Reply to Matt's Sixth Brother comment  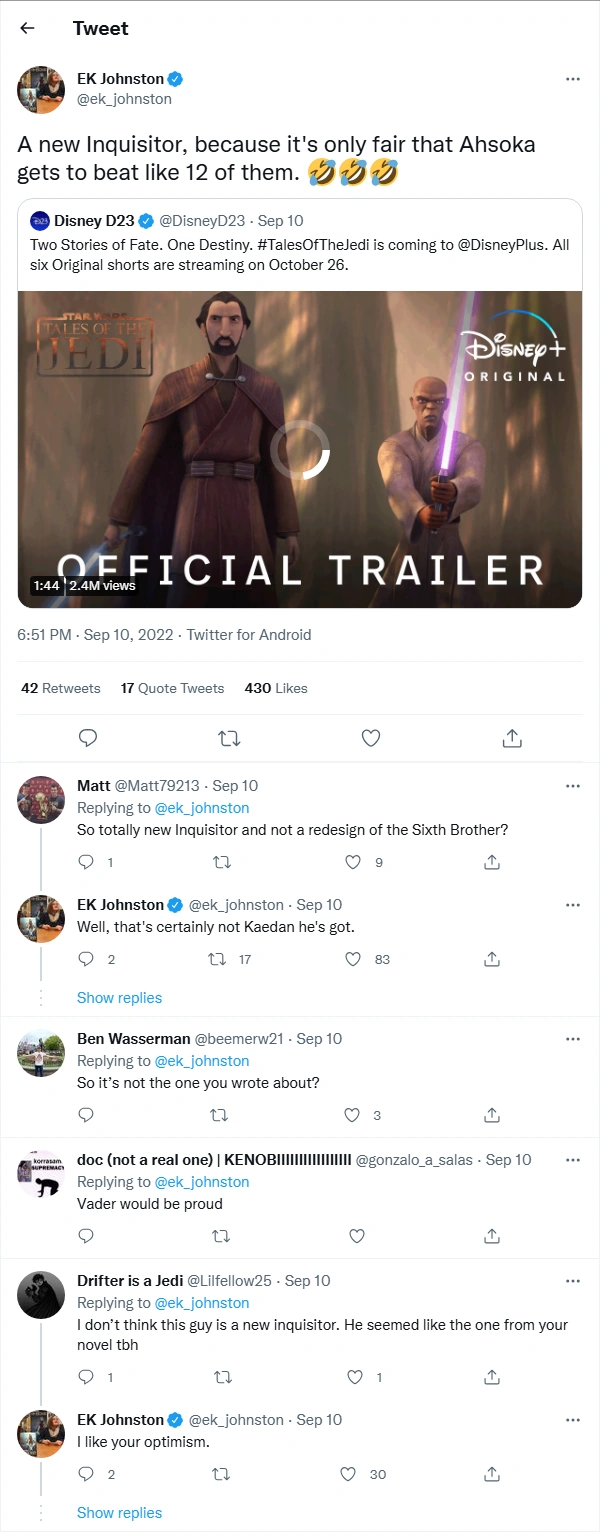86,862
